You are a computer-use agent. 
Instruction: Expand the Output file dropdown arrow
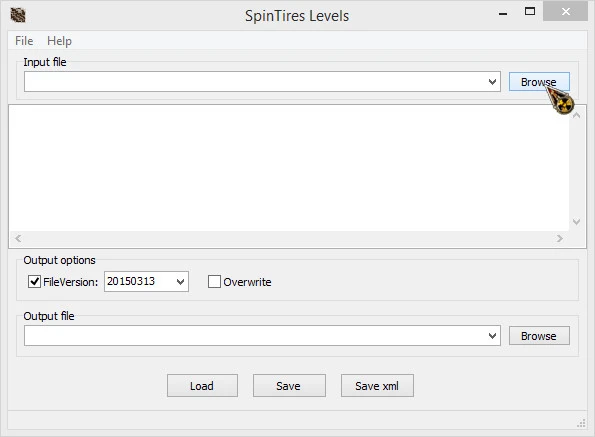[x=493, y=336]
